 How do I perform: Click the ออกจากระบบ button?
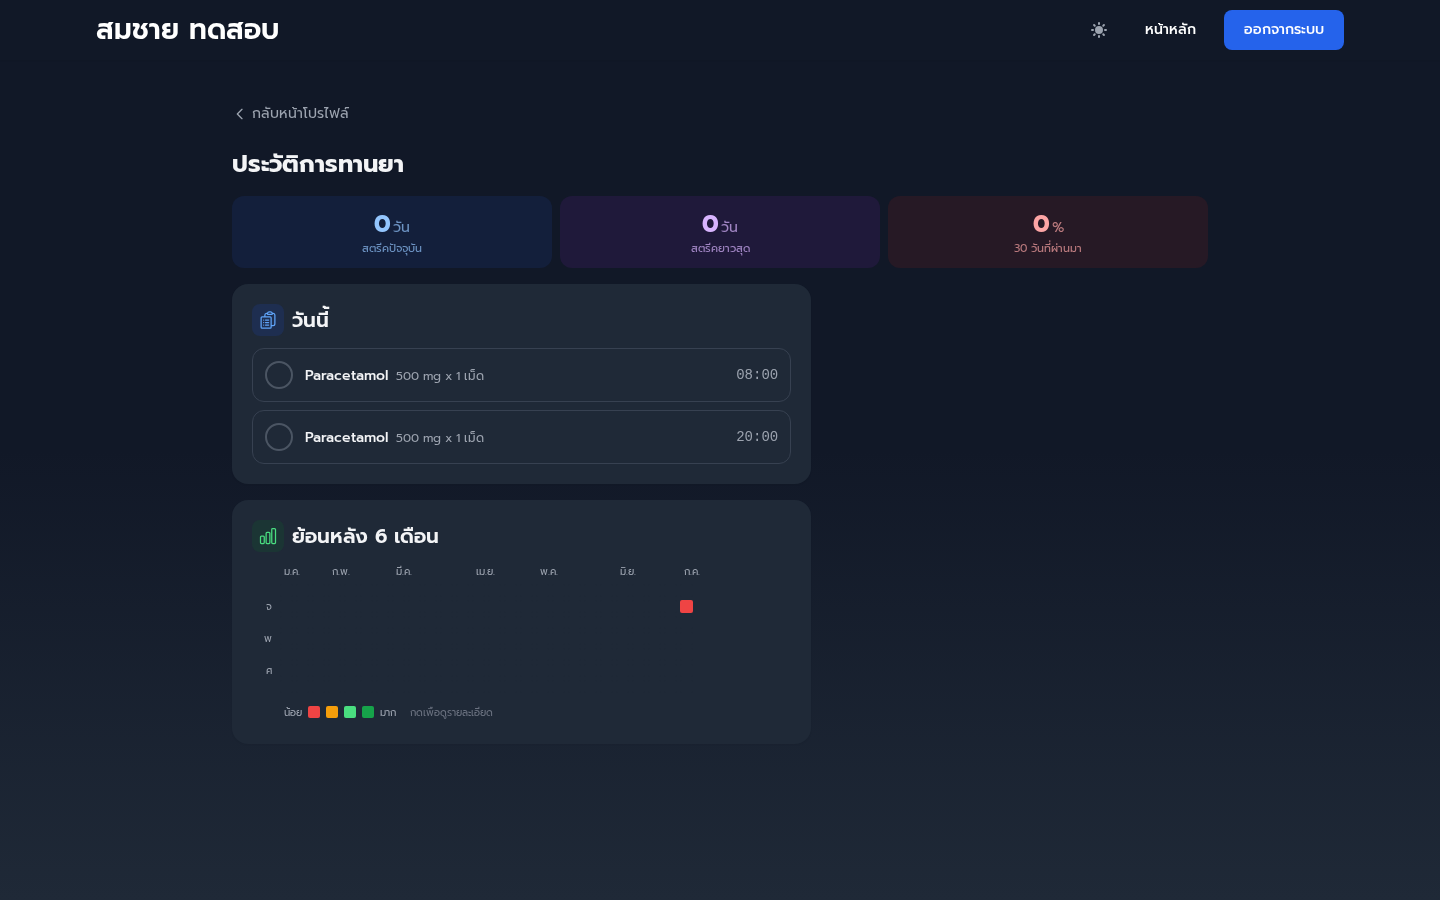pyautogui.click(x=1284, y=30)
